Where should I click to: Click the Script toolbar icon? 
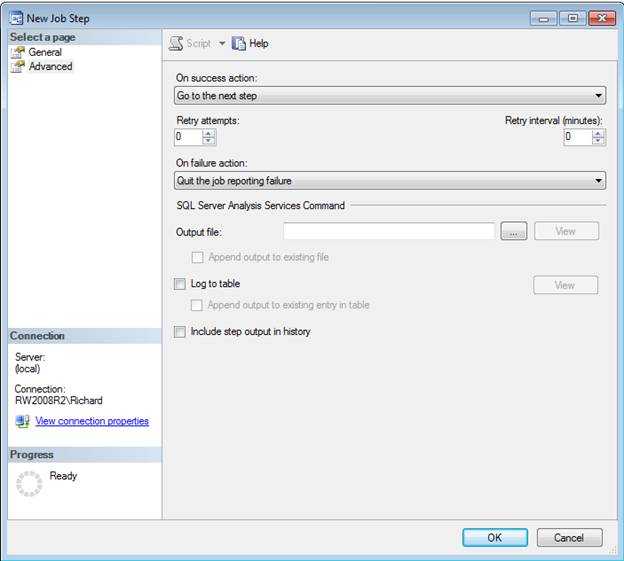(x=176, y=43)
